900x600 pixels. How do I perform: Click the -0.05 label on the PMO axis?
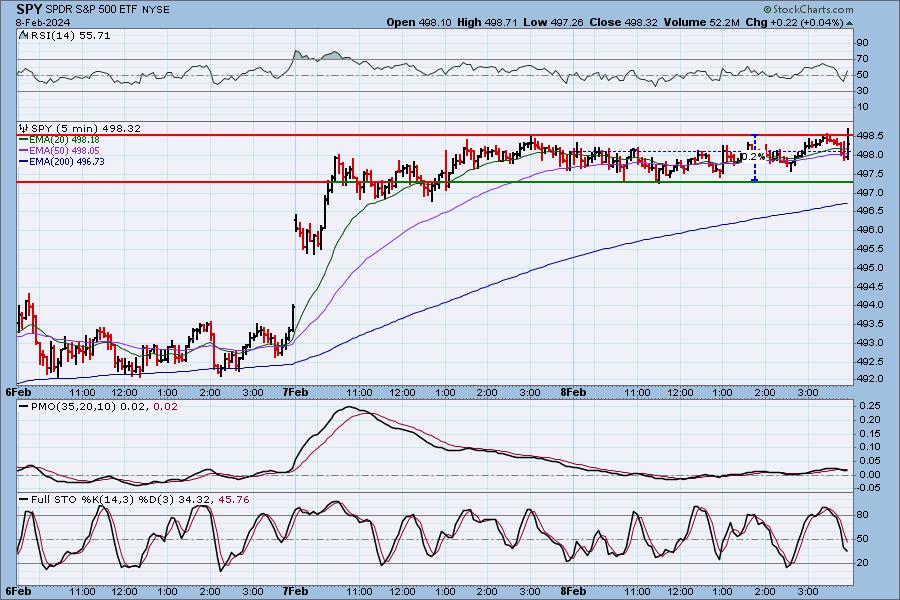click(868, 488)
